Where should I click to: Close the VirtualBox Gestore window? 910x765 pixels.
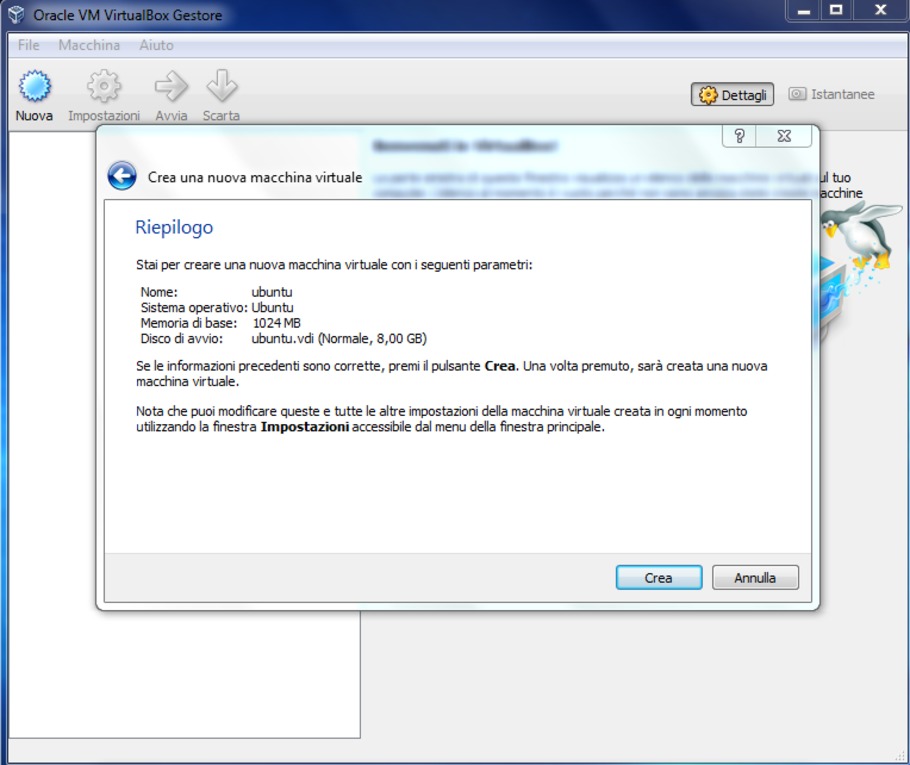pyautogui.click(x=880, y=10)
